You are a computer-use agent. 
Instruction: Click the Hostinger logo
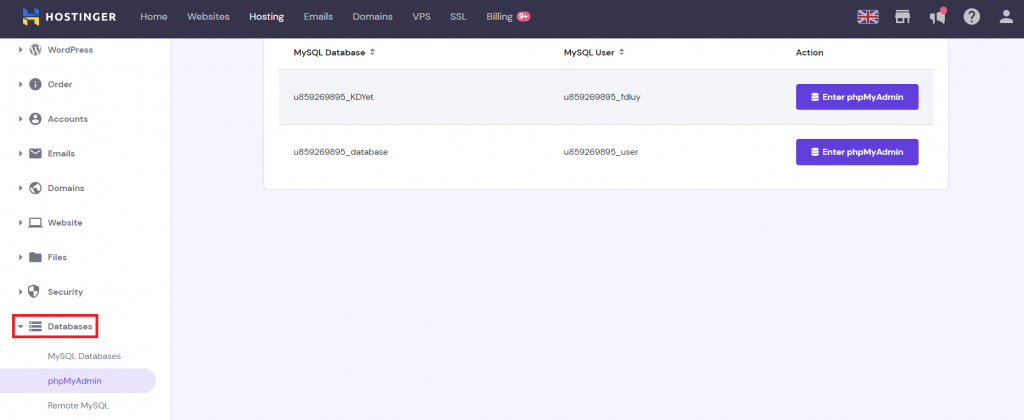(70, 17)
